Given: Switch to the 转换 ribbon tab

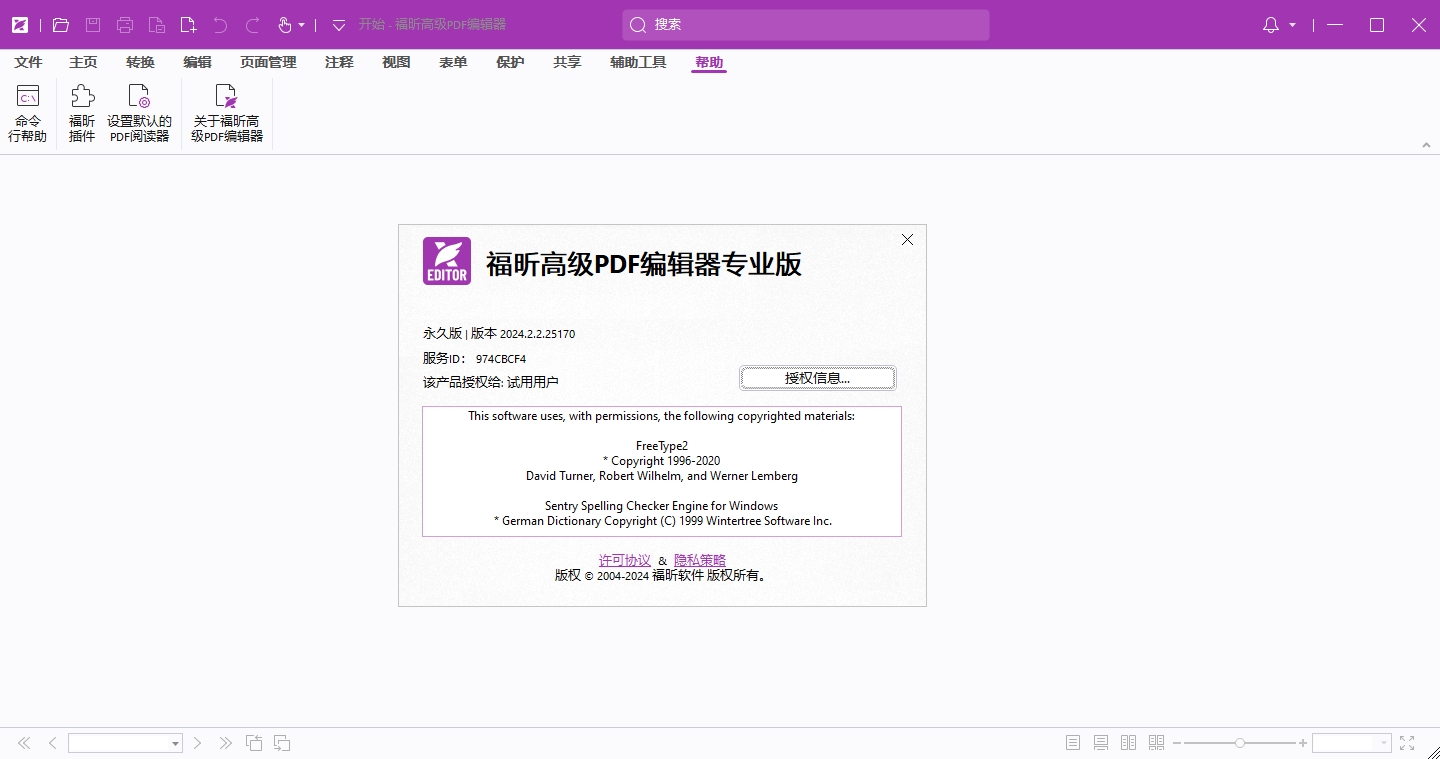Looking at the screenshot, I should tap(140, 62).
